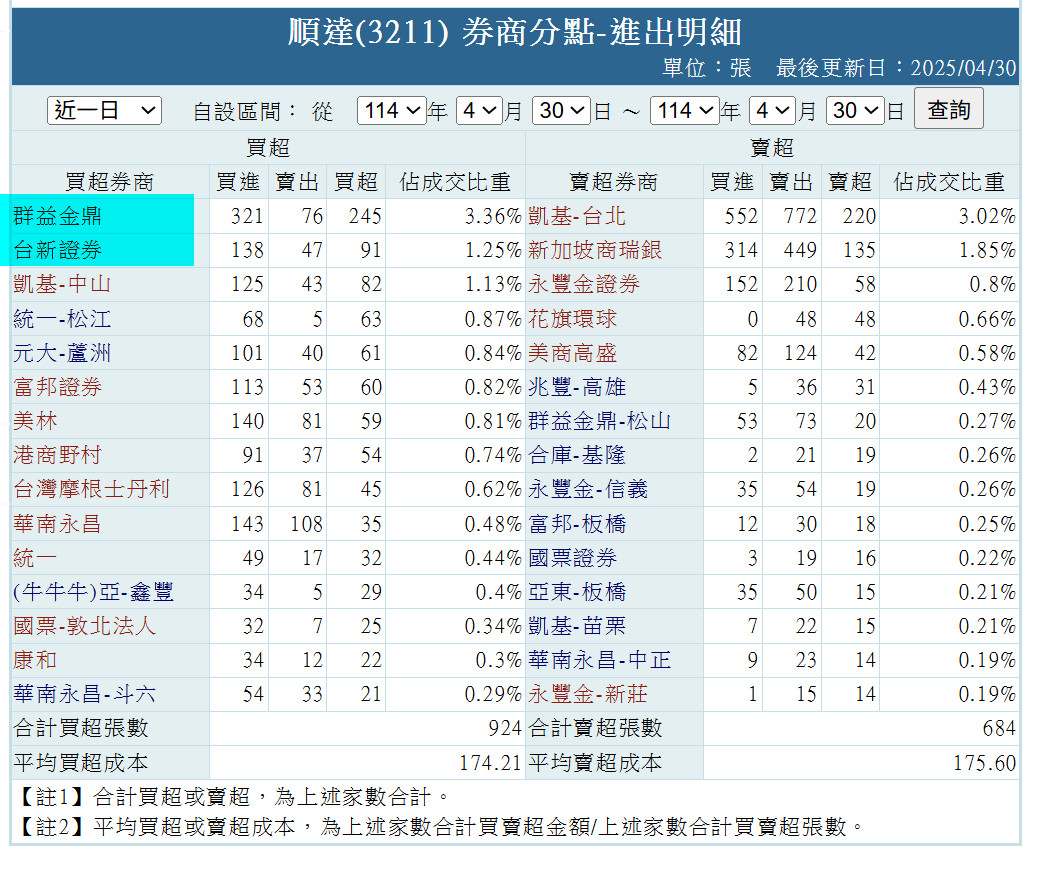Select the 自設區間 label
Screen dimensions: 1059x872
pos(244,111)
